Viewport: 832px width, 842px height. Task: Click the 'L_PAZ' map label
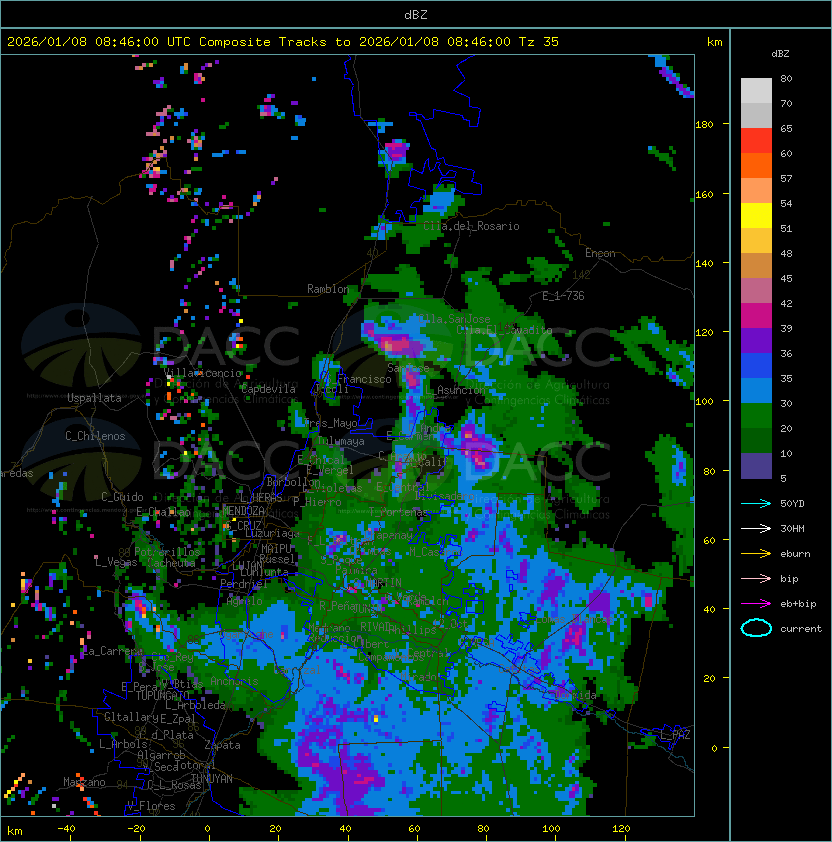coord(675,735)
